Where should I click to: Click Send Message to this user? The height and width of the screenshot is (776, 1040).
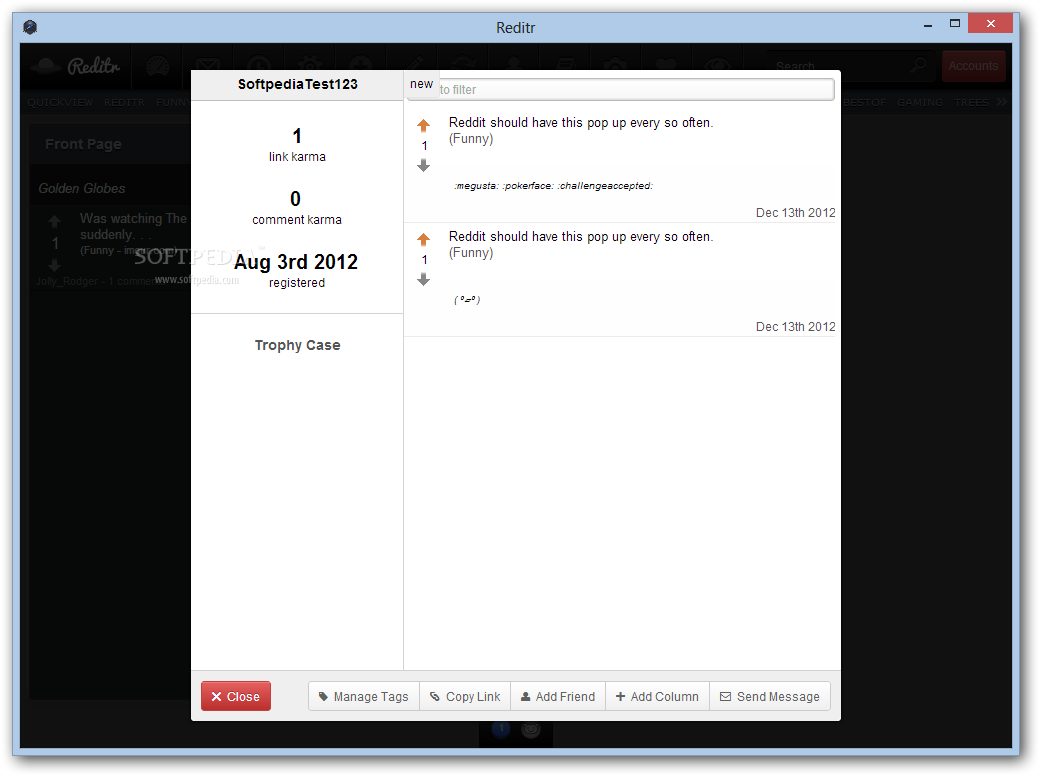tap(770, 696)
